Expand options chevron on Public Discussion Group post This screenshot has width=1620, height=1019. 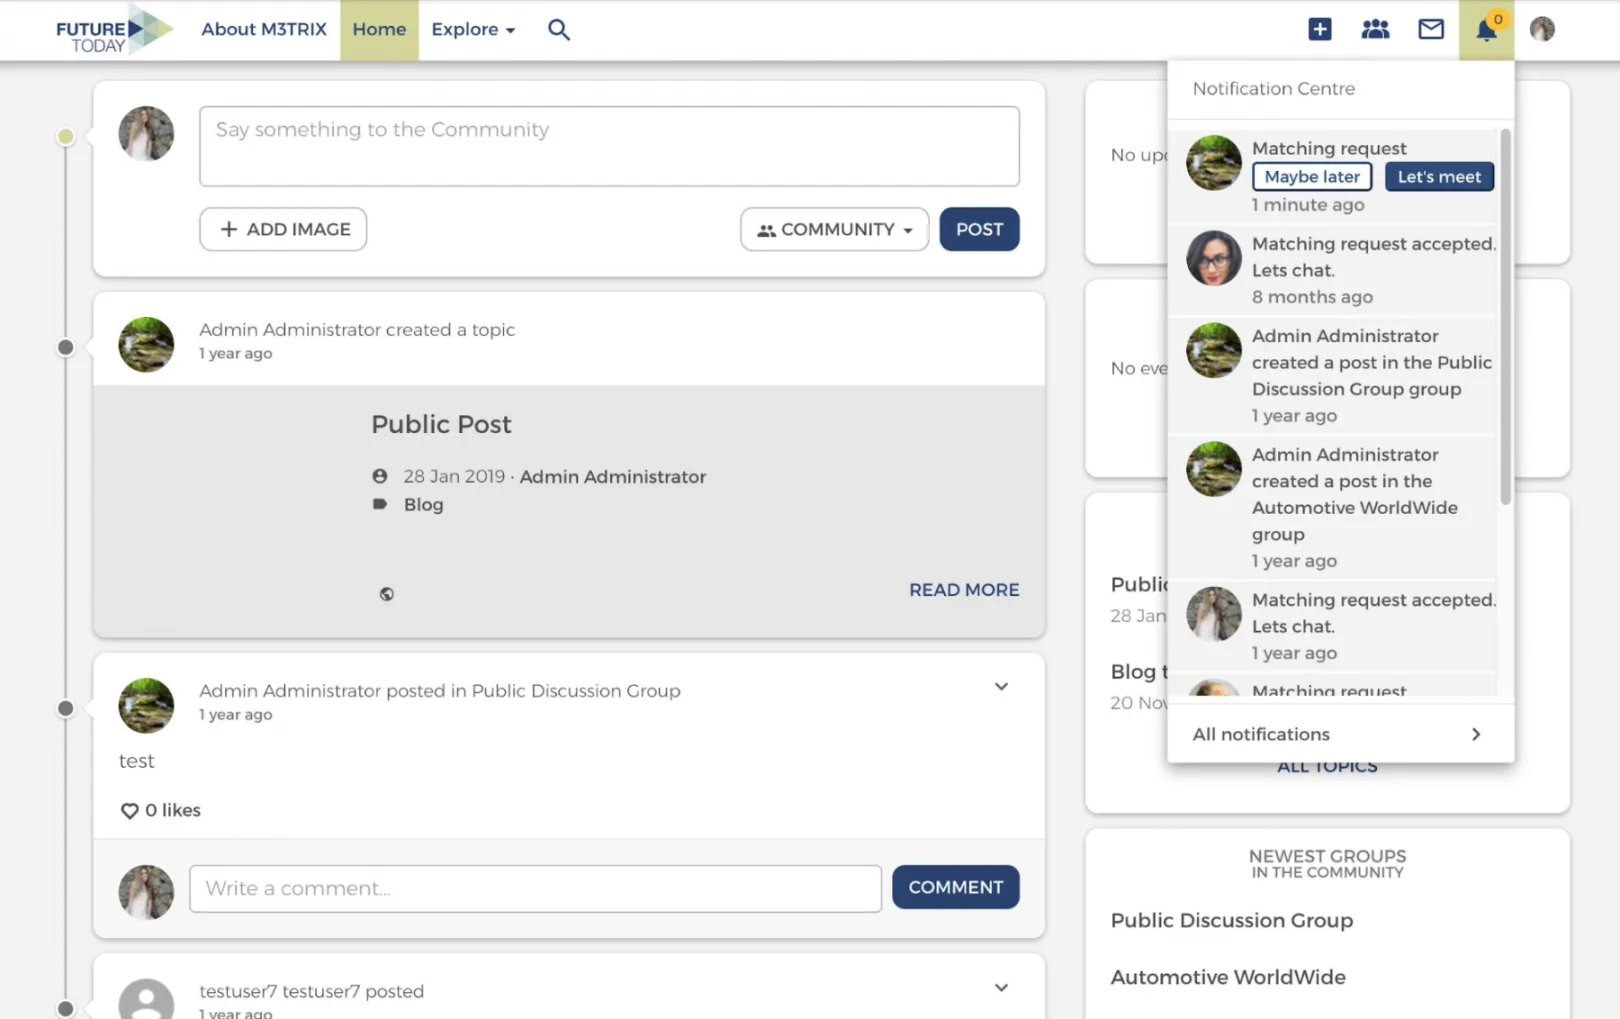[1001, 687]
